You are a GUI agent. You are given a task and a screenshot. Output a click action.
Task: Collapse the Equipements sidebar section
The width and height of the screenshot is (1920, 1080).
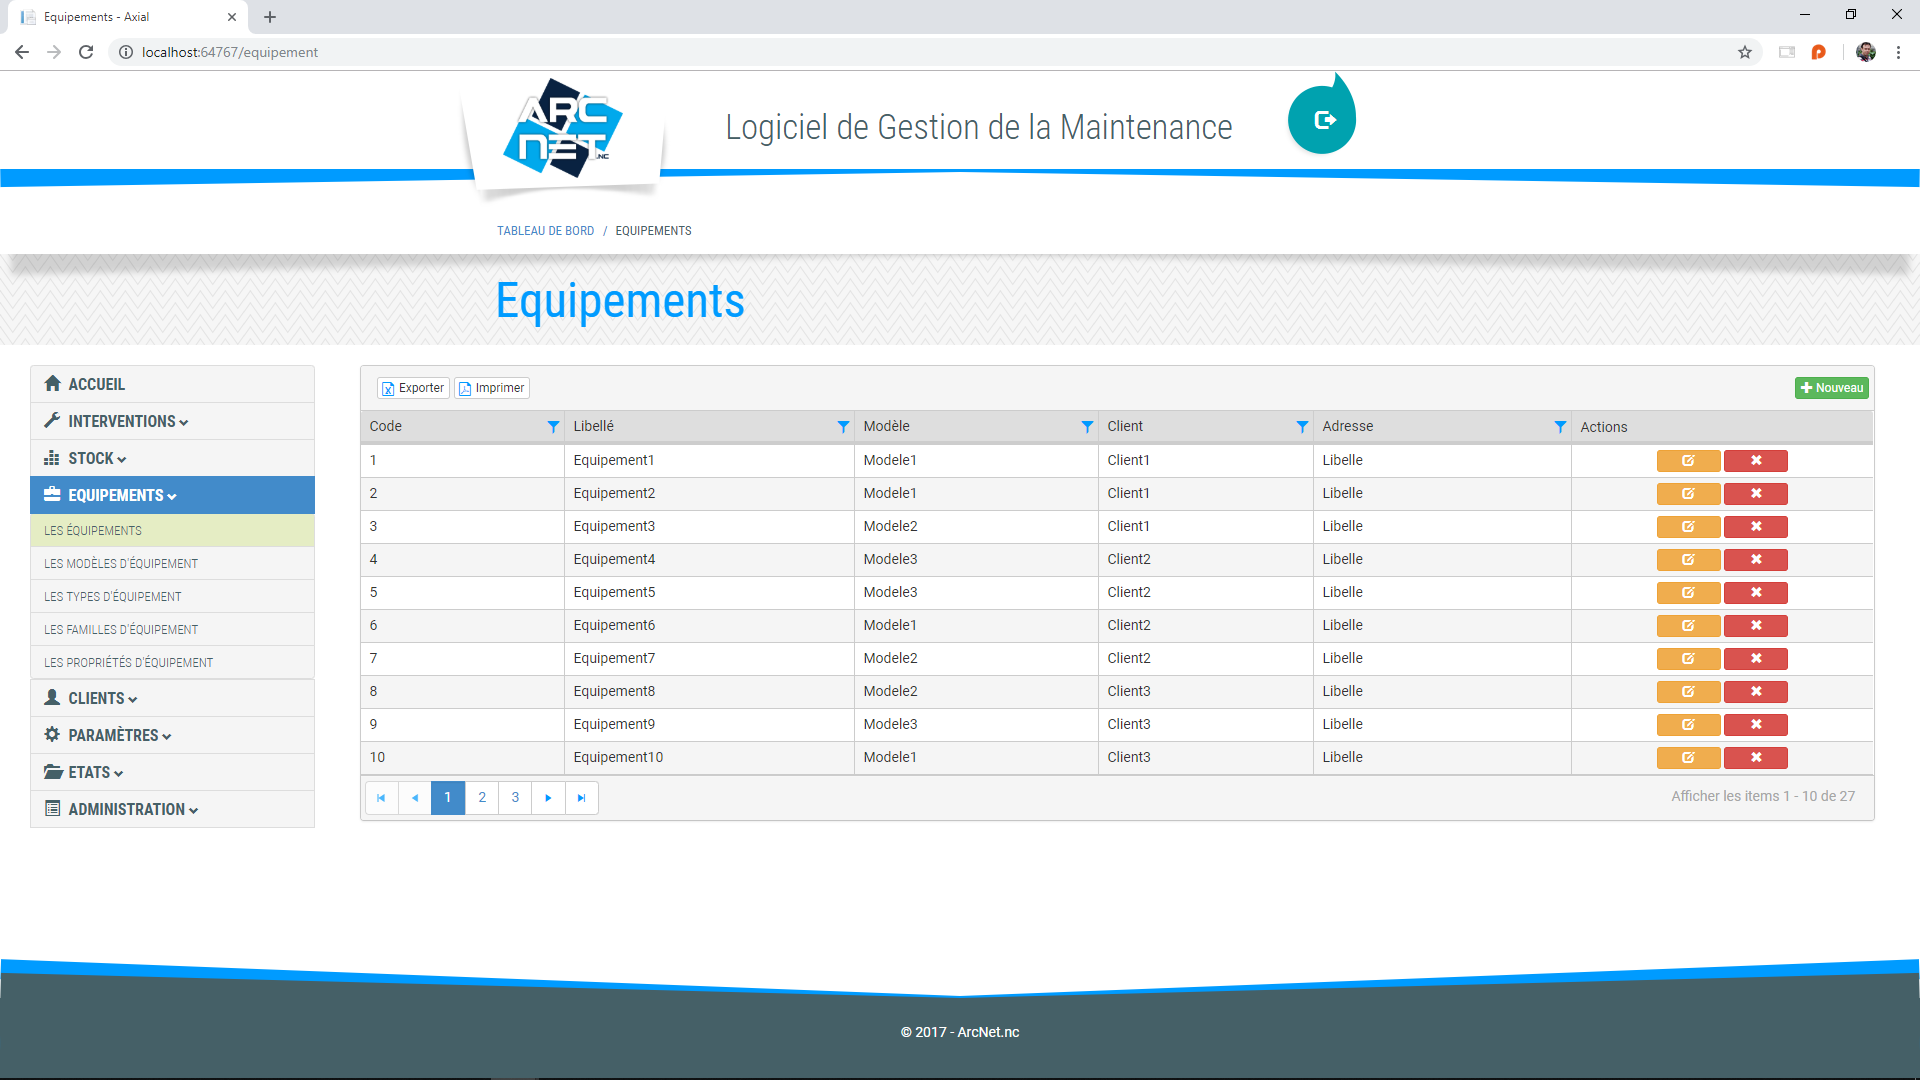(x=115, y=496)
